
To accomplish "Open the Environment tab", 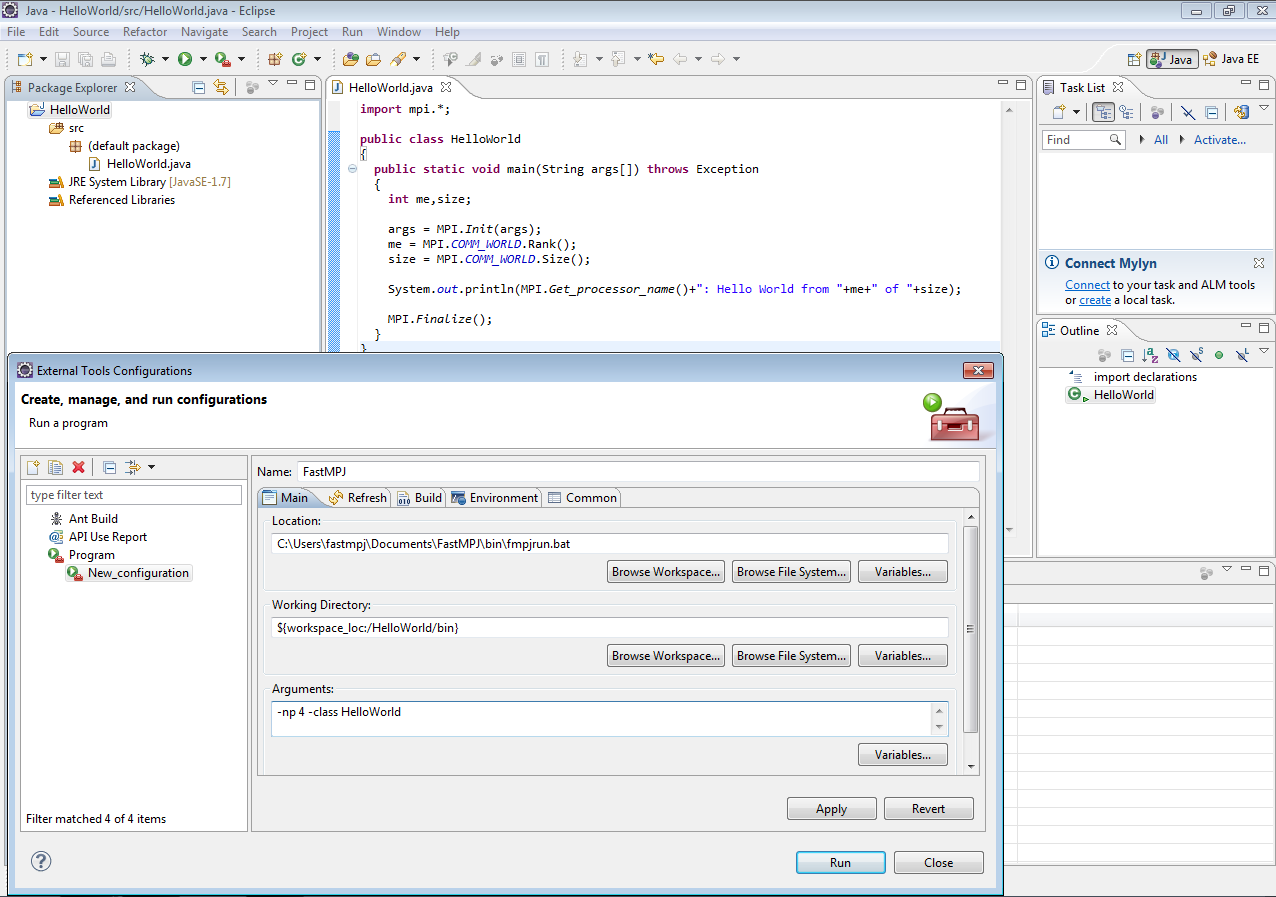I will tap(495, 497).
